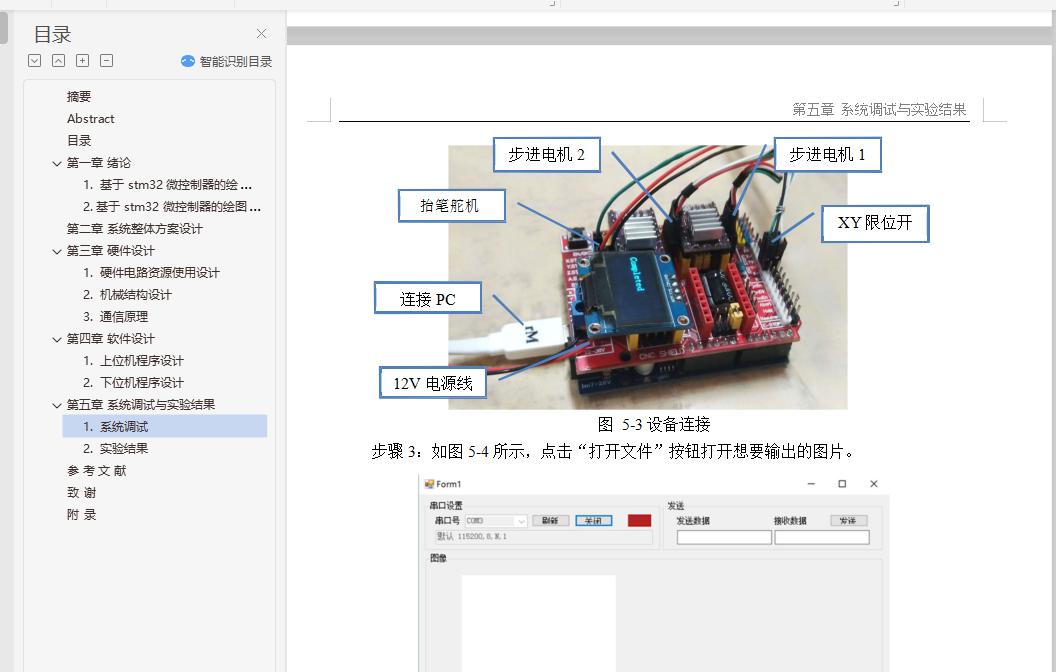Click the 连接 PC label box
1056x672 pixels.
pyautogui.click(x=428, y=298)
